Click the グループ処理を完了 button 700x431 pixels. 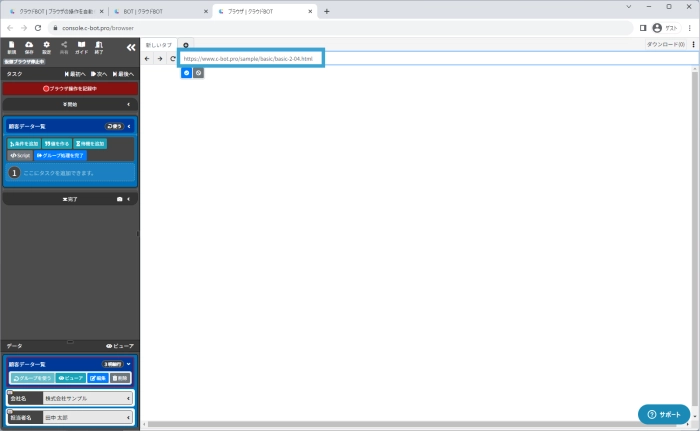coord(60,156)
